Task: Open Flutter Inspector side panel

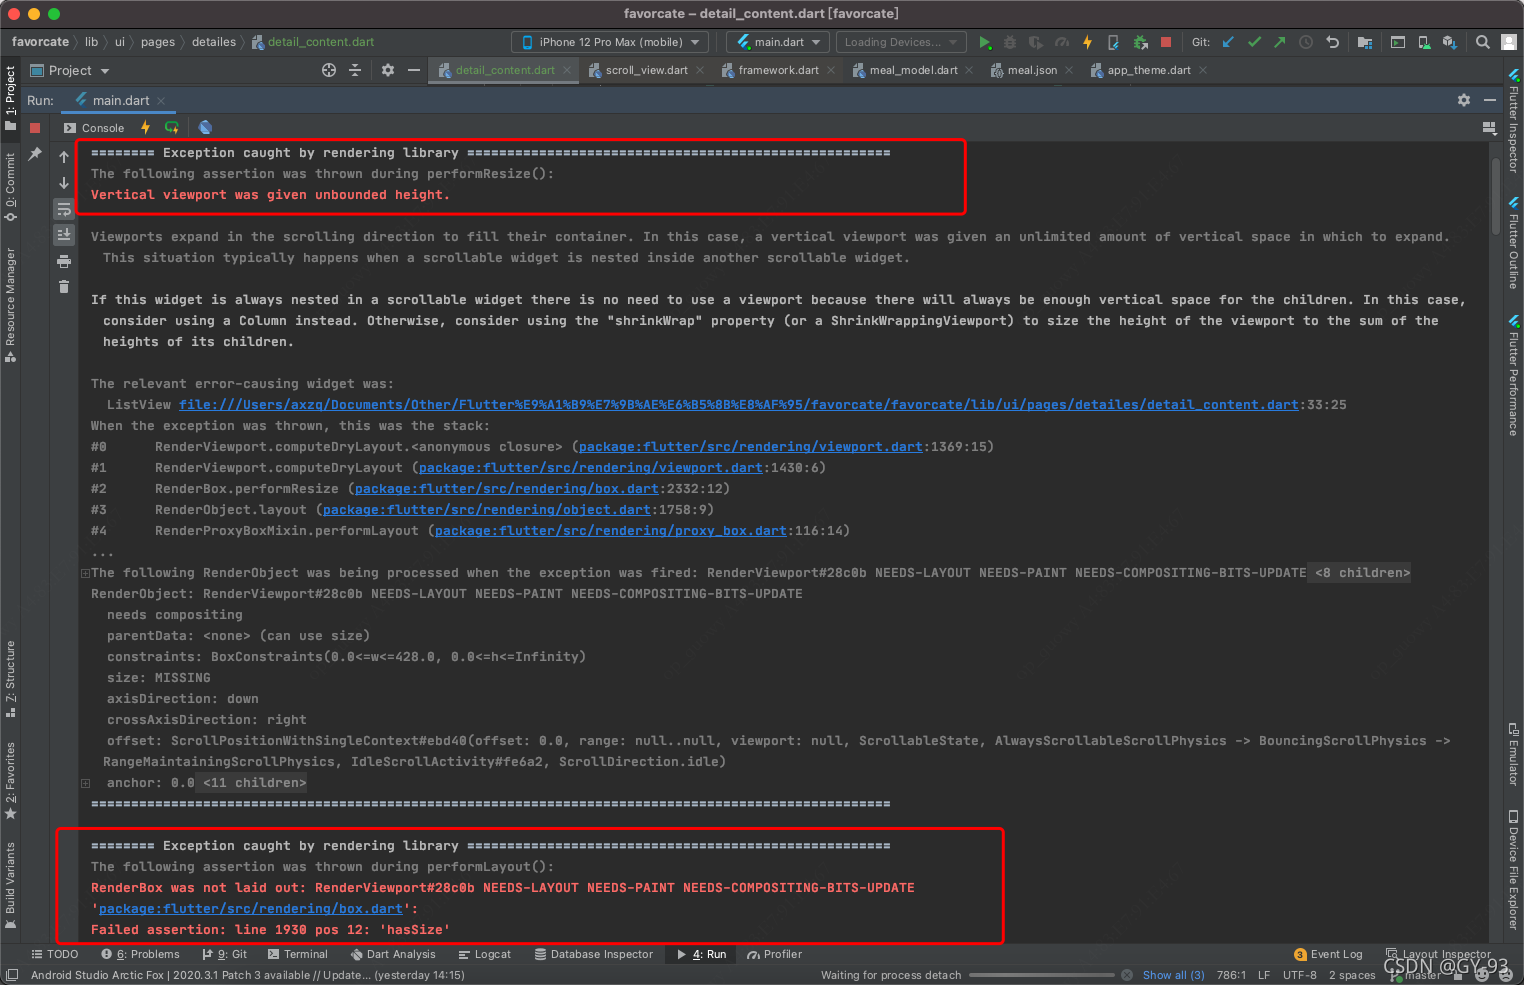Action: click(x=1513, y=122)
